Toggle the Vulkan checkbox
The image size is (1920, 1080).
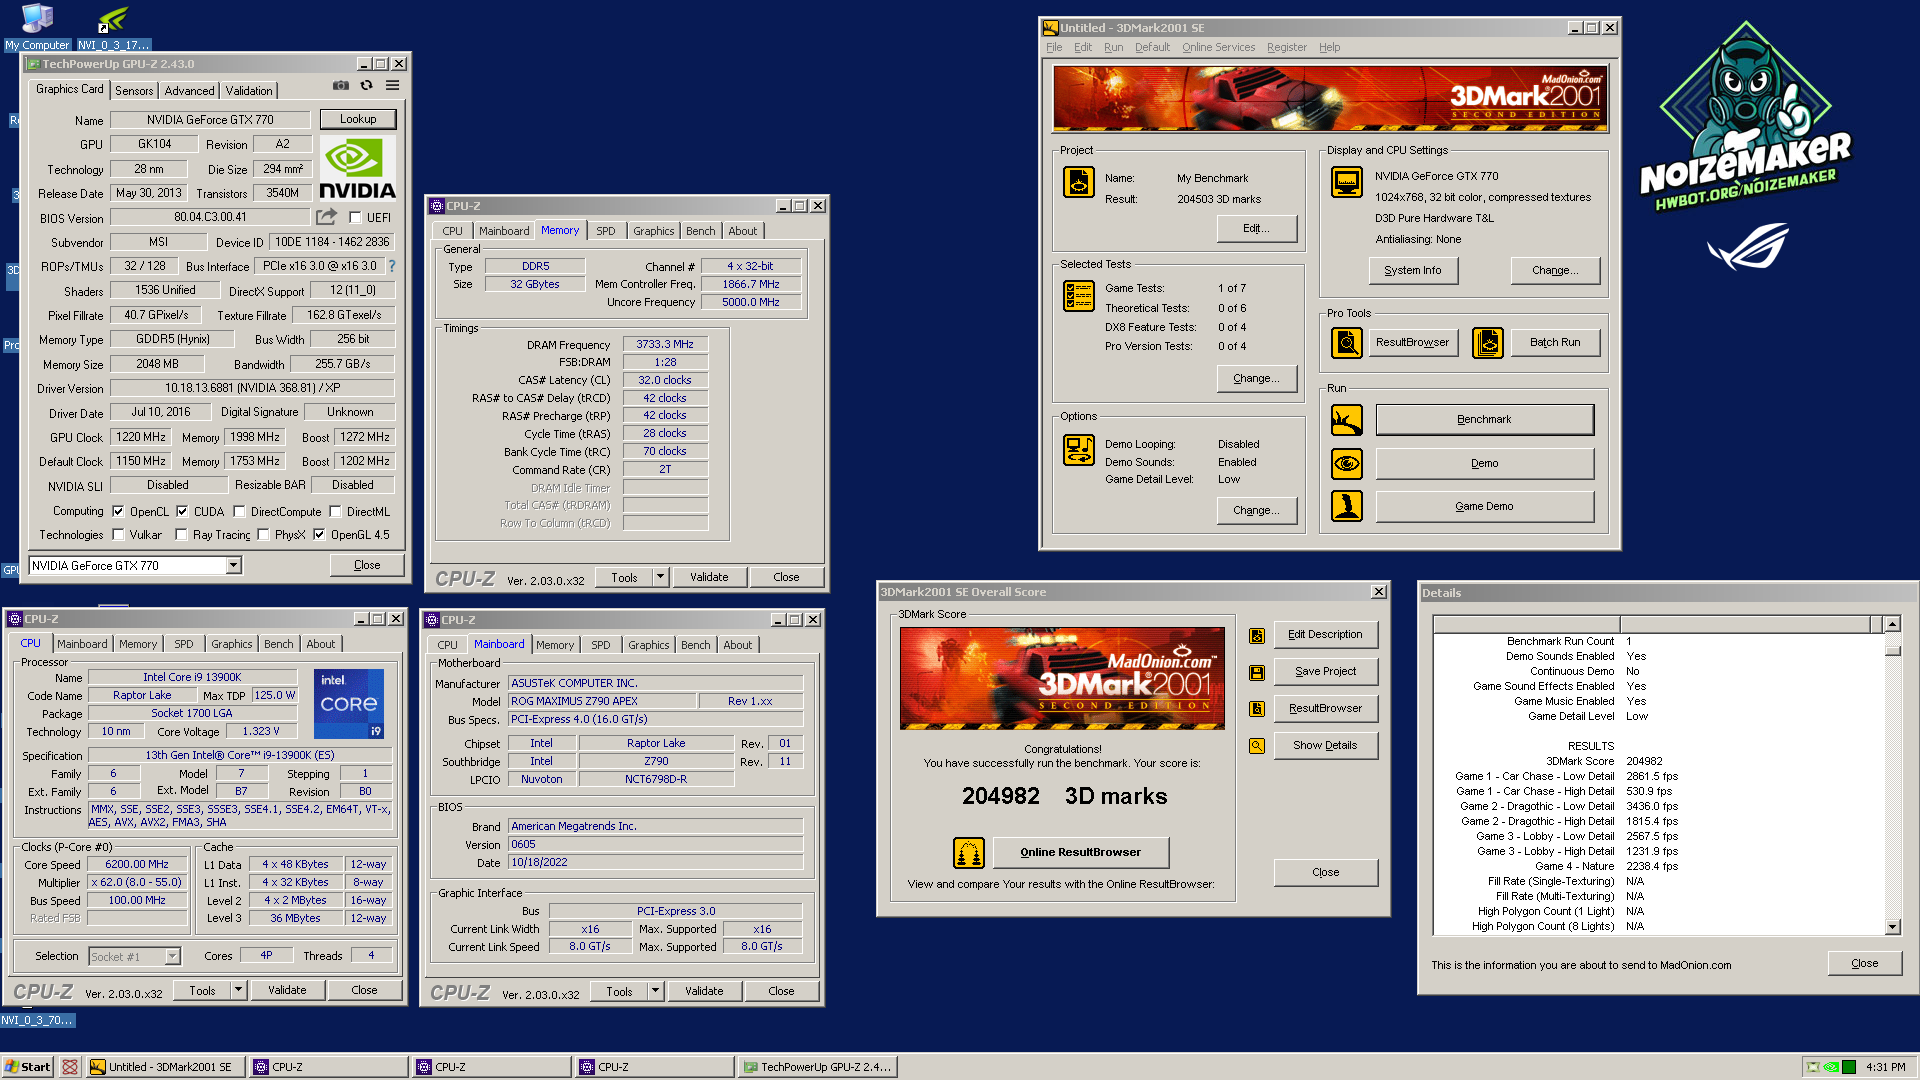coord(118,535)
